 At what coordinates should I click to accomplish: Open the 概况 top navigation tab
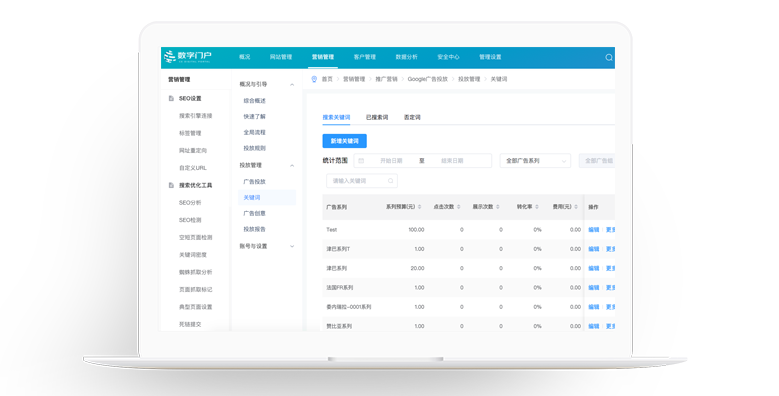pos(245,57)
